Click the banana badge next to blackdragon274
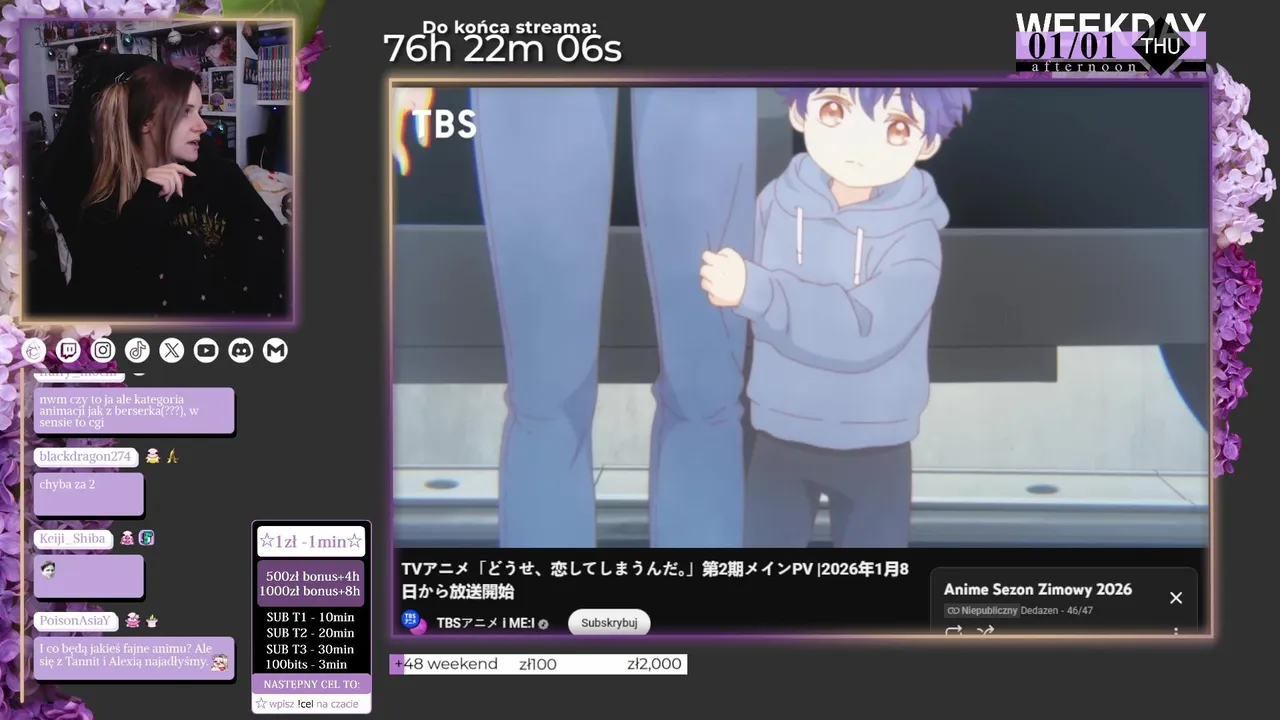 pos(172,456)
